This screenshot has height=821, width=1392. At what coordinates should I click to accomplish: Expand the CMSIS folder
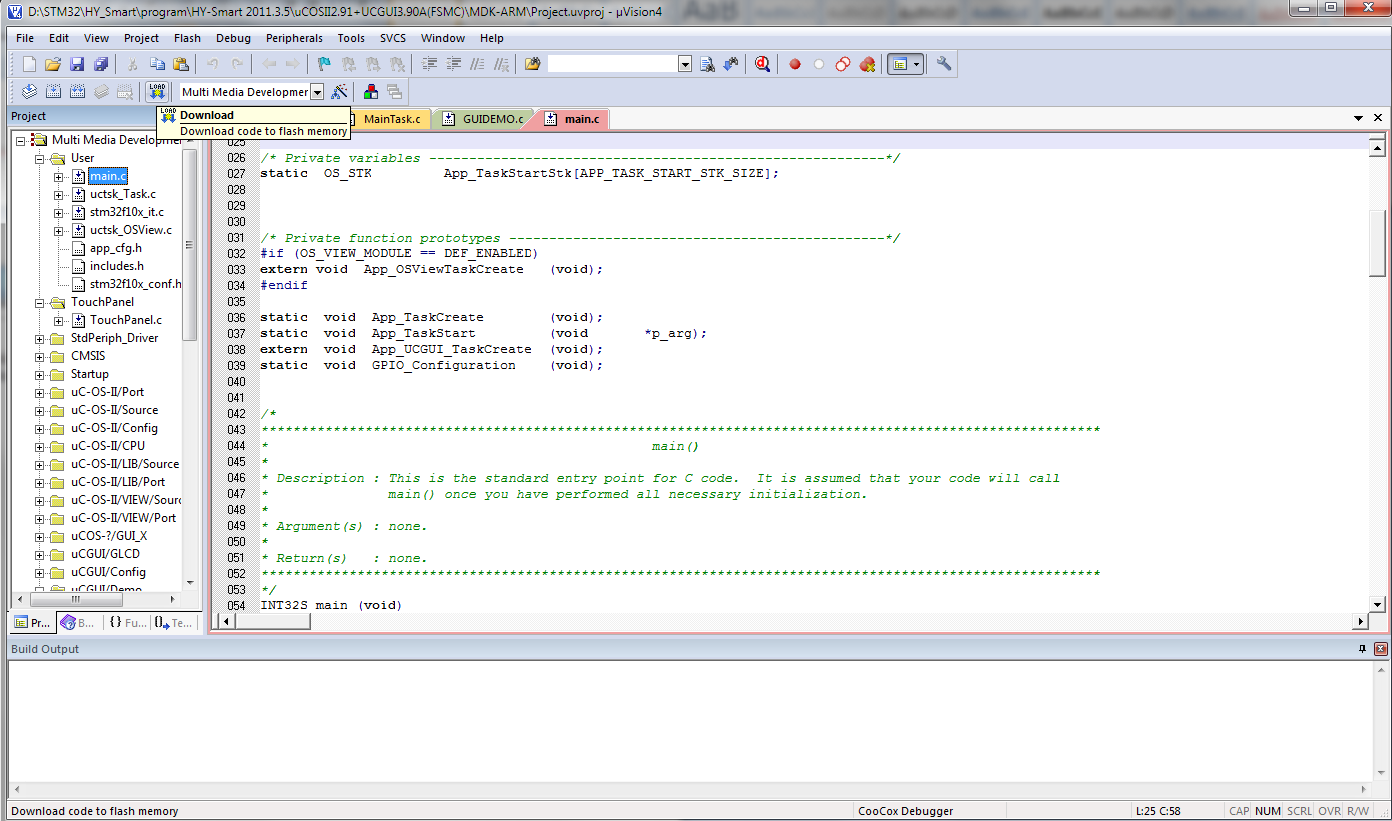(x=40, y=356)
